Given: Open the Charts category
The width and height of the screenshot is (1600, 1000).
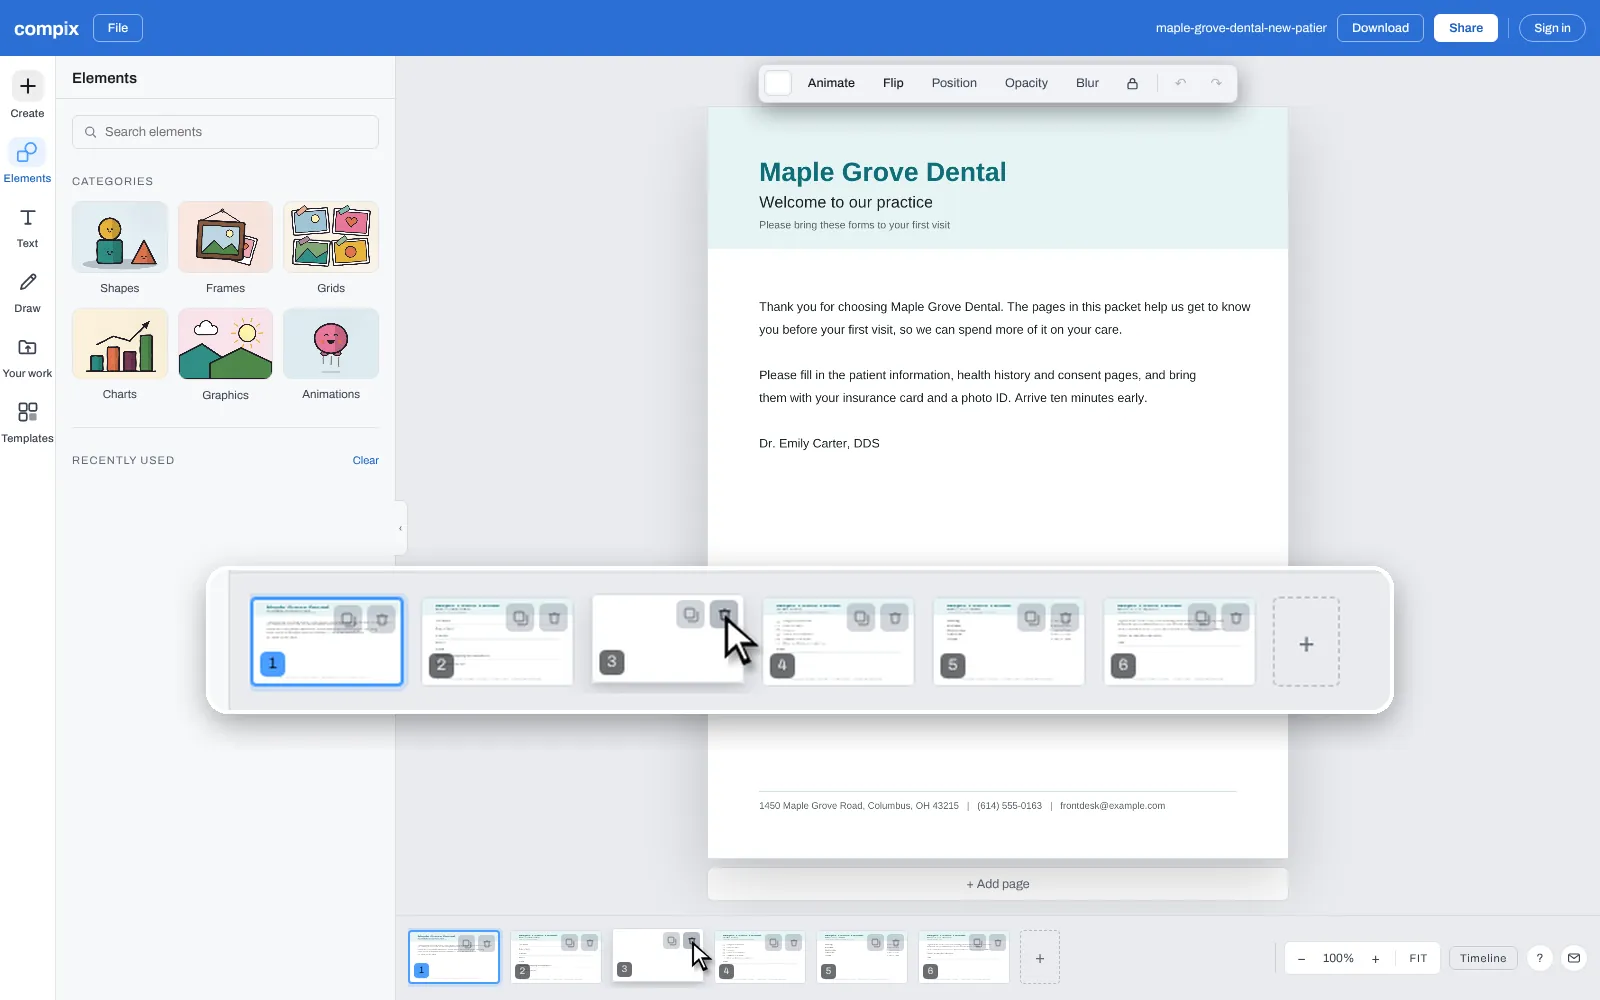Looking at the screenshot, I should pos(120,355).
